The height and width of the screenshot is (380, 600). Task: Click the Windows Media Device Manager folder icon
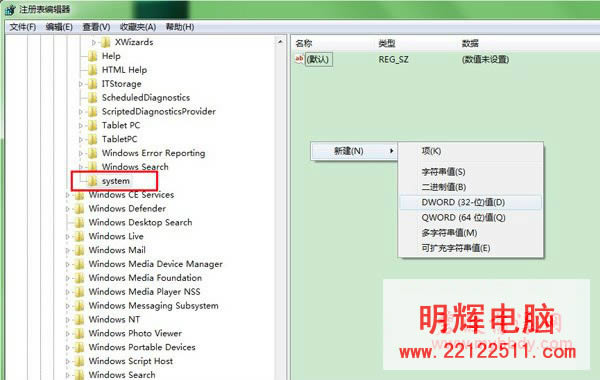(x=79, y=264)
